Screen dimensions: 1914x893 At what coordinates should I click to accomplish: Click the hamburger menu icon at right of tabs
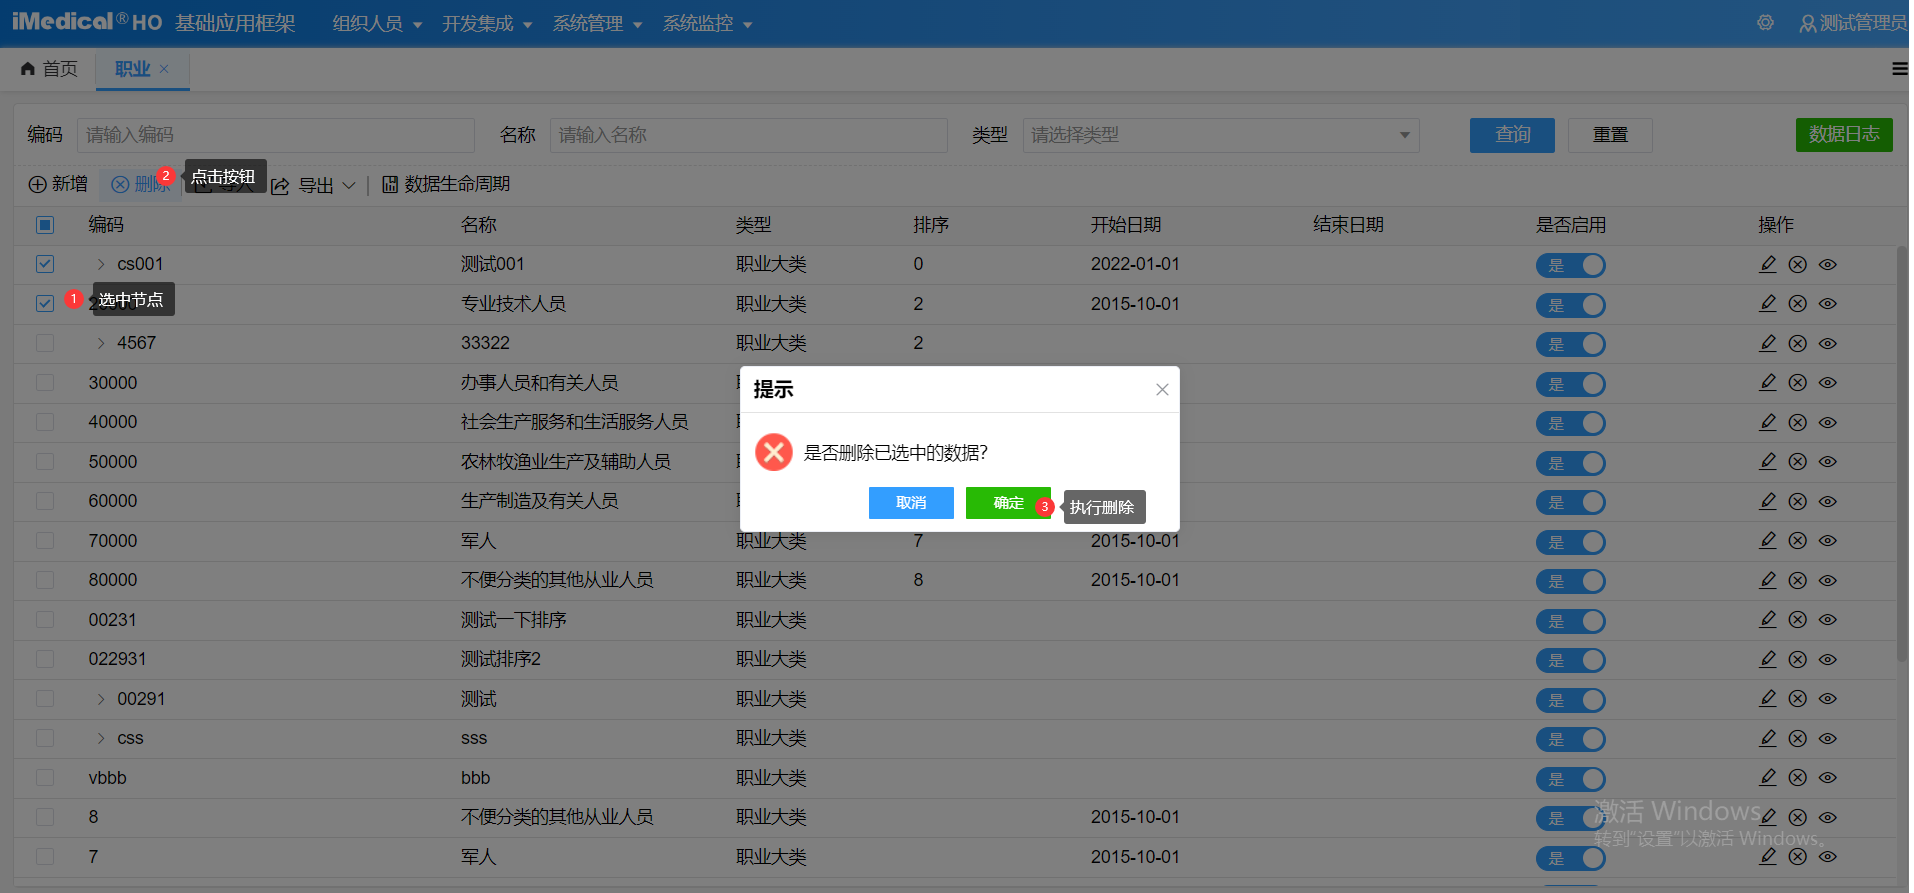pos(1899,69)
